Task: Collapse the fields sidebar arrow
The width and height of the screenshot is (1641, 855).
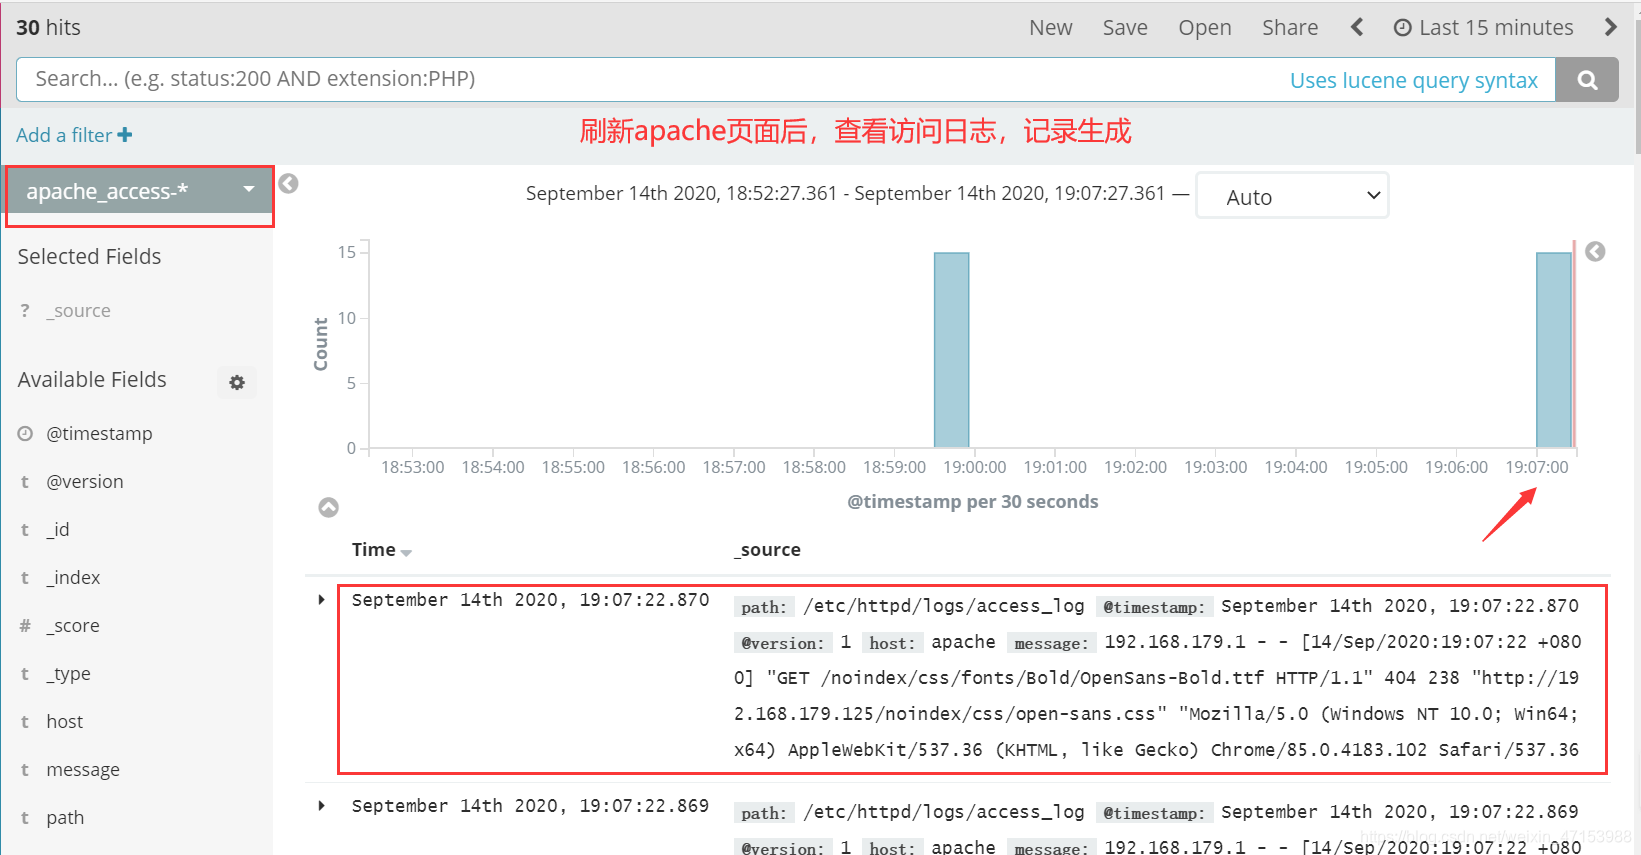Action: 289,184
